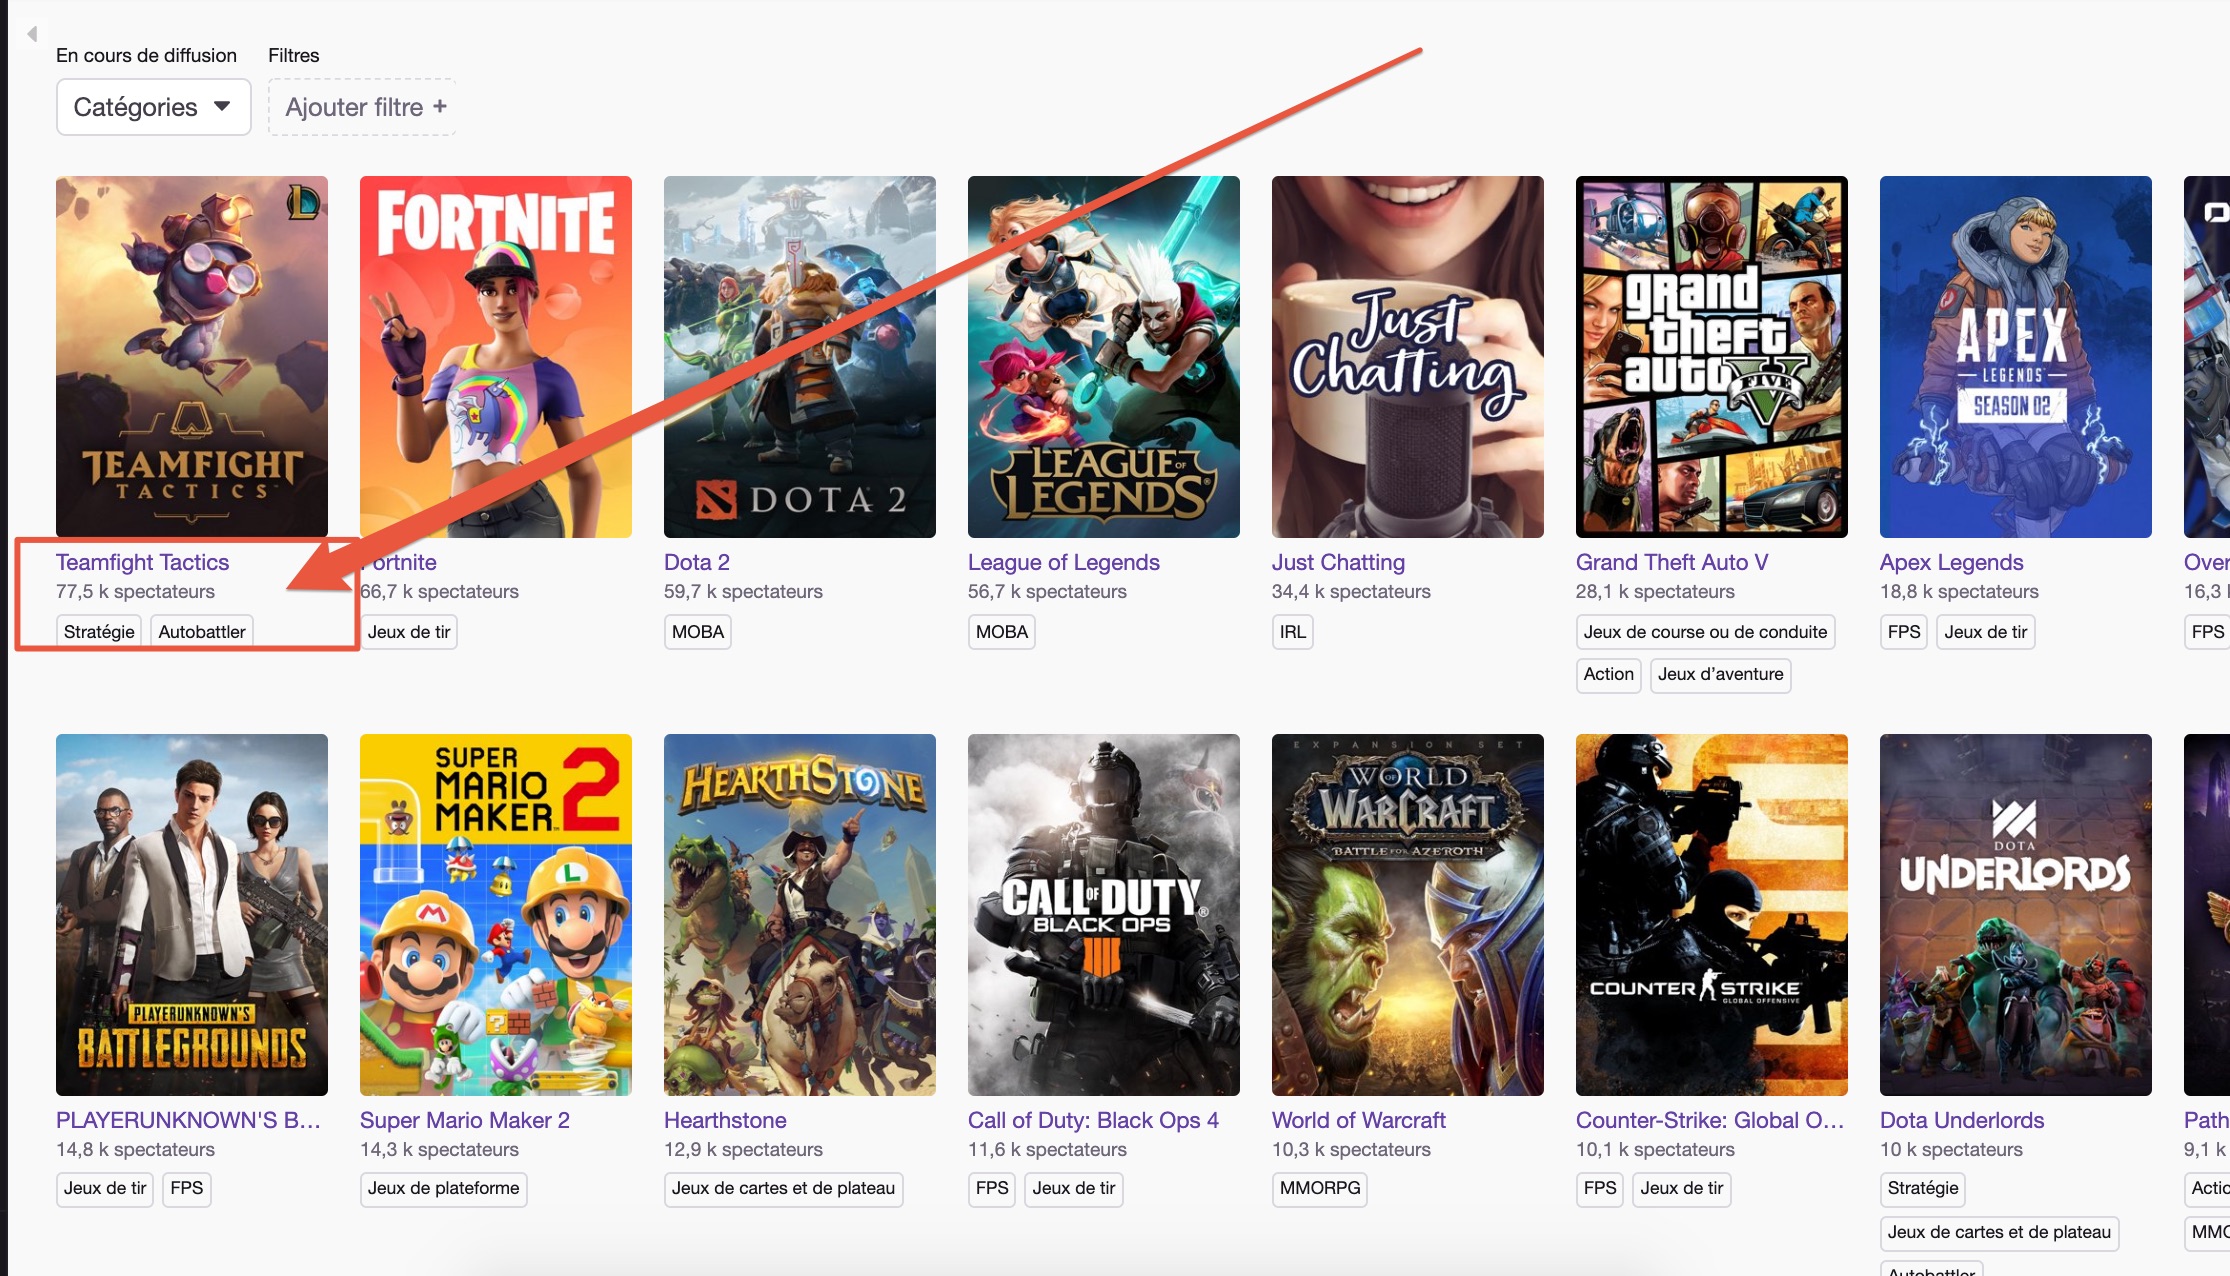Viewport: 2230px width, 1276px height.
Task: Choose the Jeux de course ou de conduite tag
Action: [1705, 632]
